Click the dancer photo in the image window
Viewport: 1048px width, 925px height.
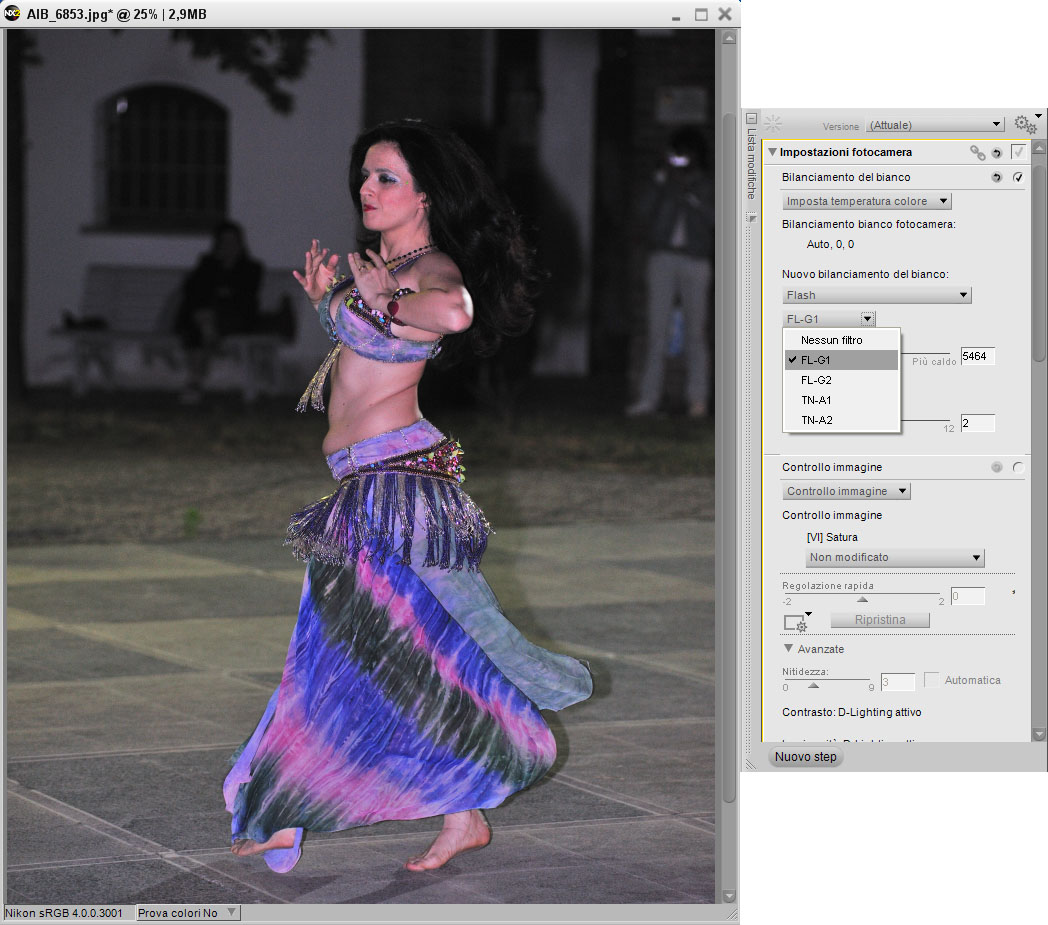coord(361,466)
